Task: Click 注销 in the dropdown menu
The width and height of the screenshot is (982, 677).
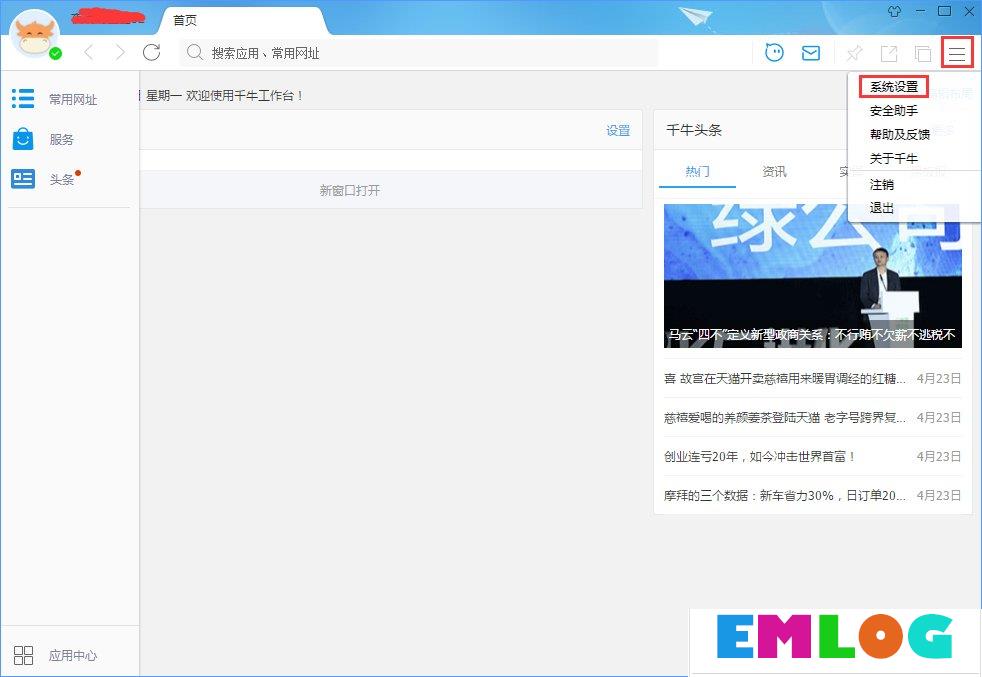Action: [882, 184]
